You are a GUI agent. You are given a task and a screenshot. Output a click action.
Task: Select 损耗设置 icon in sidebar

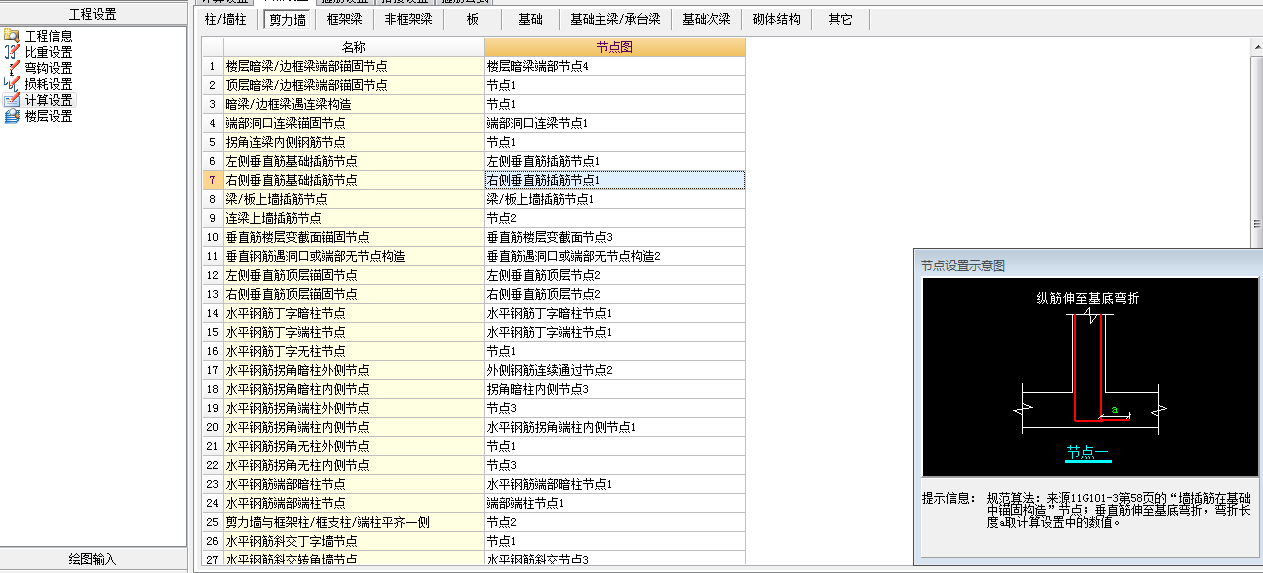click(x=12, y=84)
